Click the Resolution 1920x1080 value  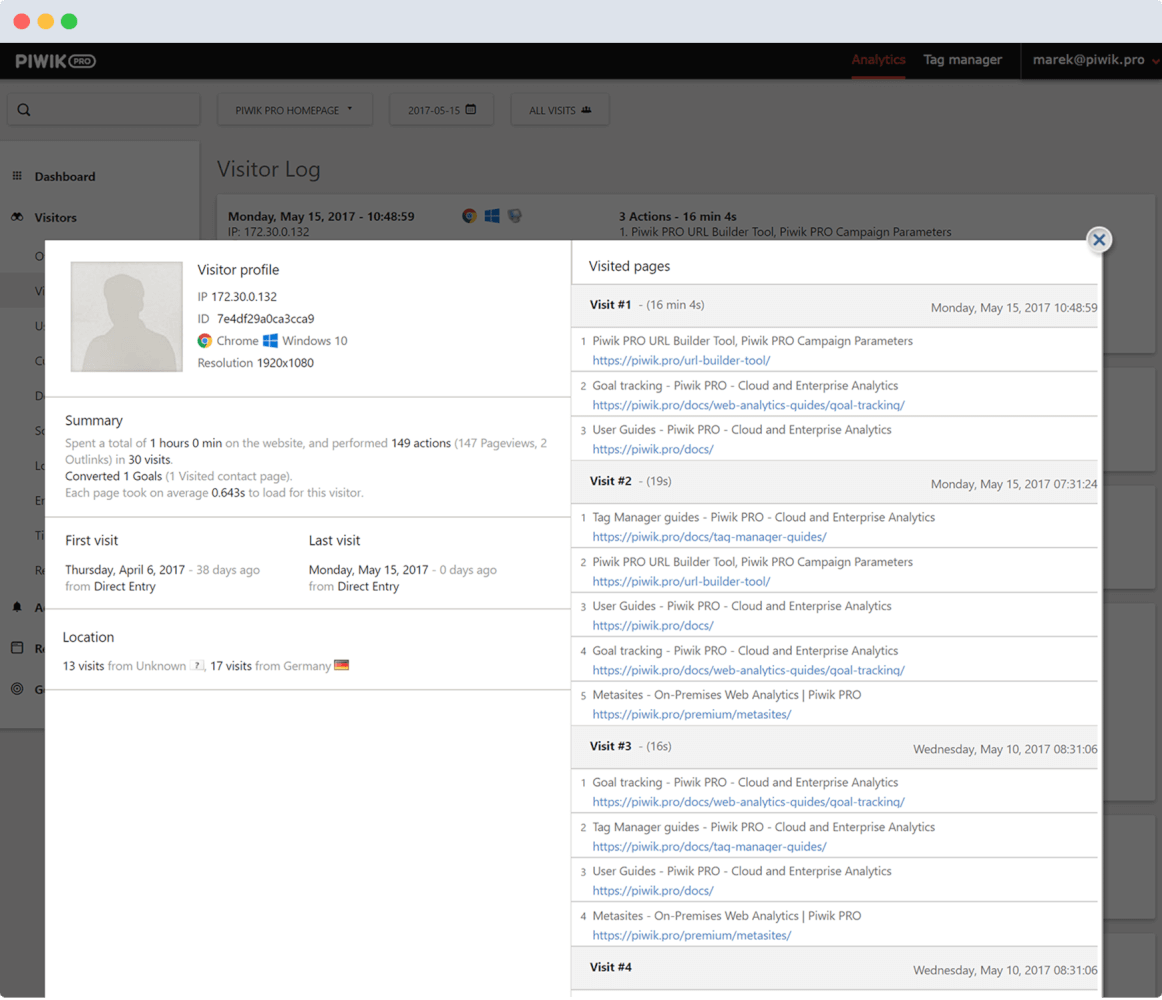coord(285,362)
